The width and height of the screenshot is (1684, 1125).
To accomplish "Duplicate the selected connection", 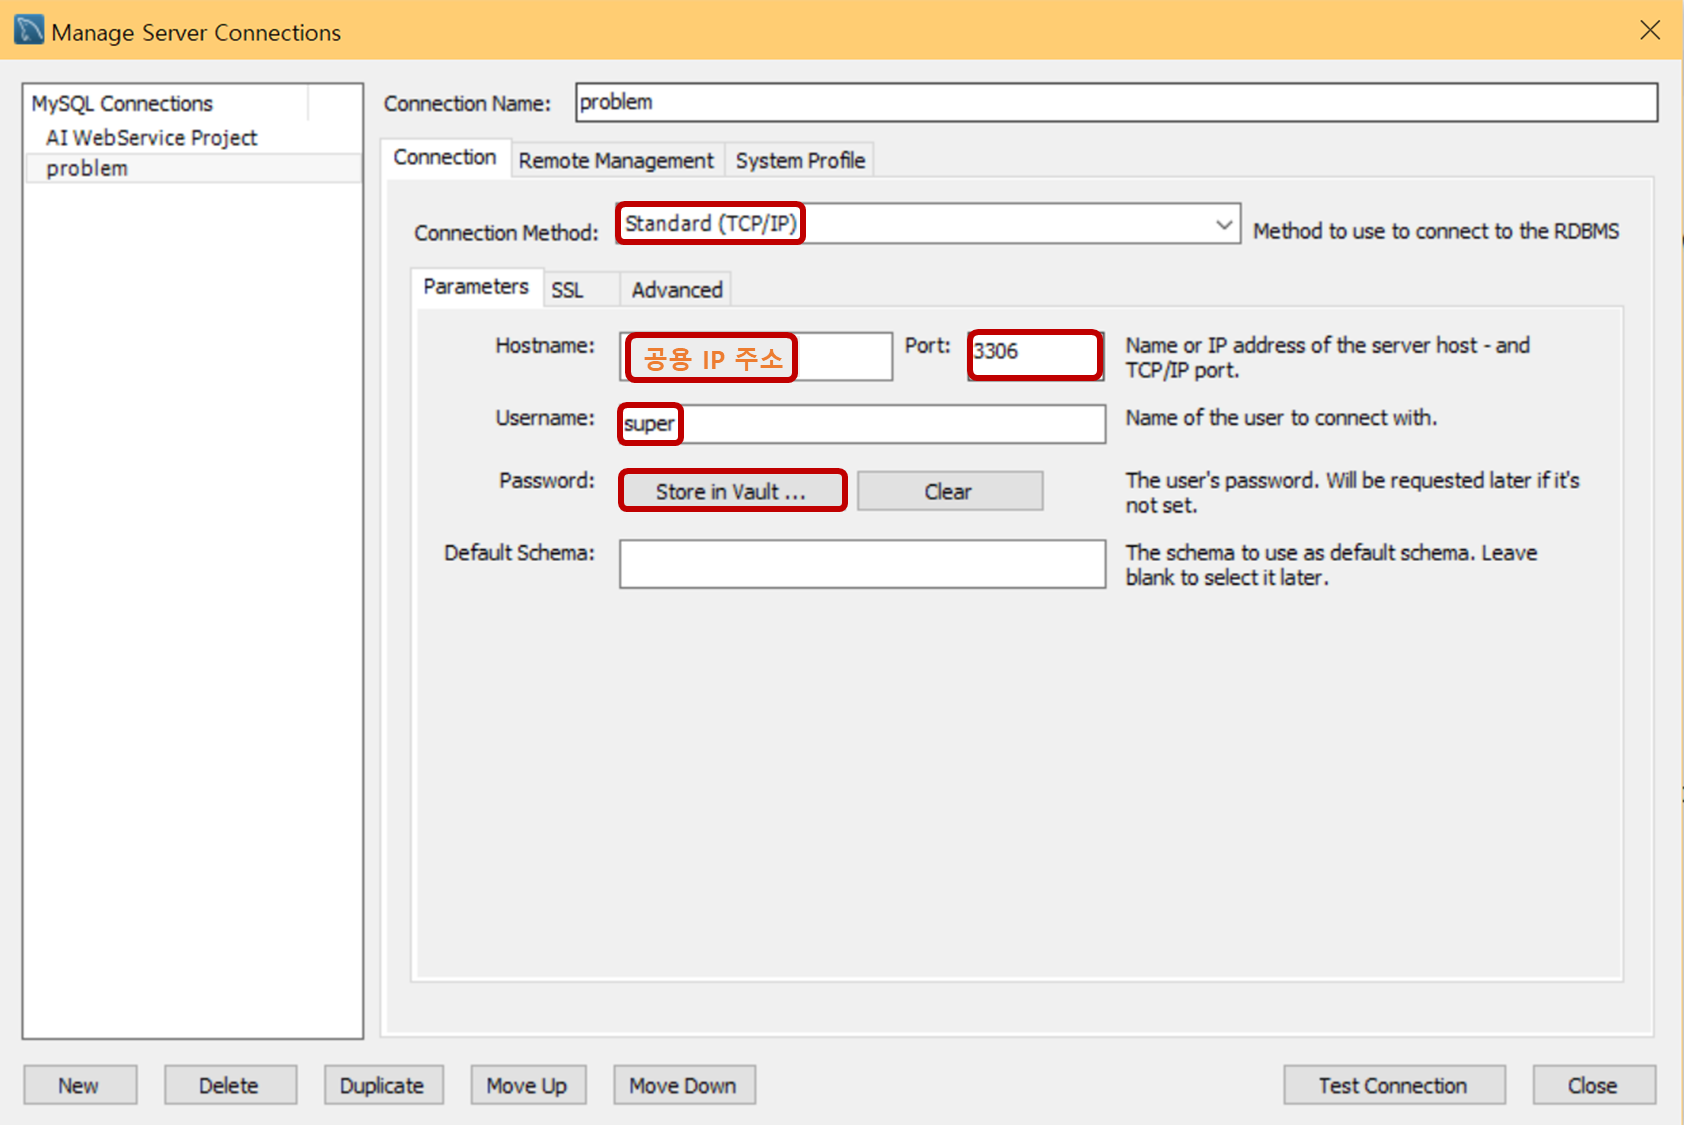I will (383, 1085).
